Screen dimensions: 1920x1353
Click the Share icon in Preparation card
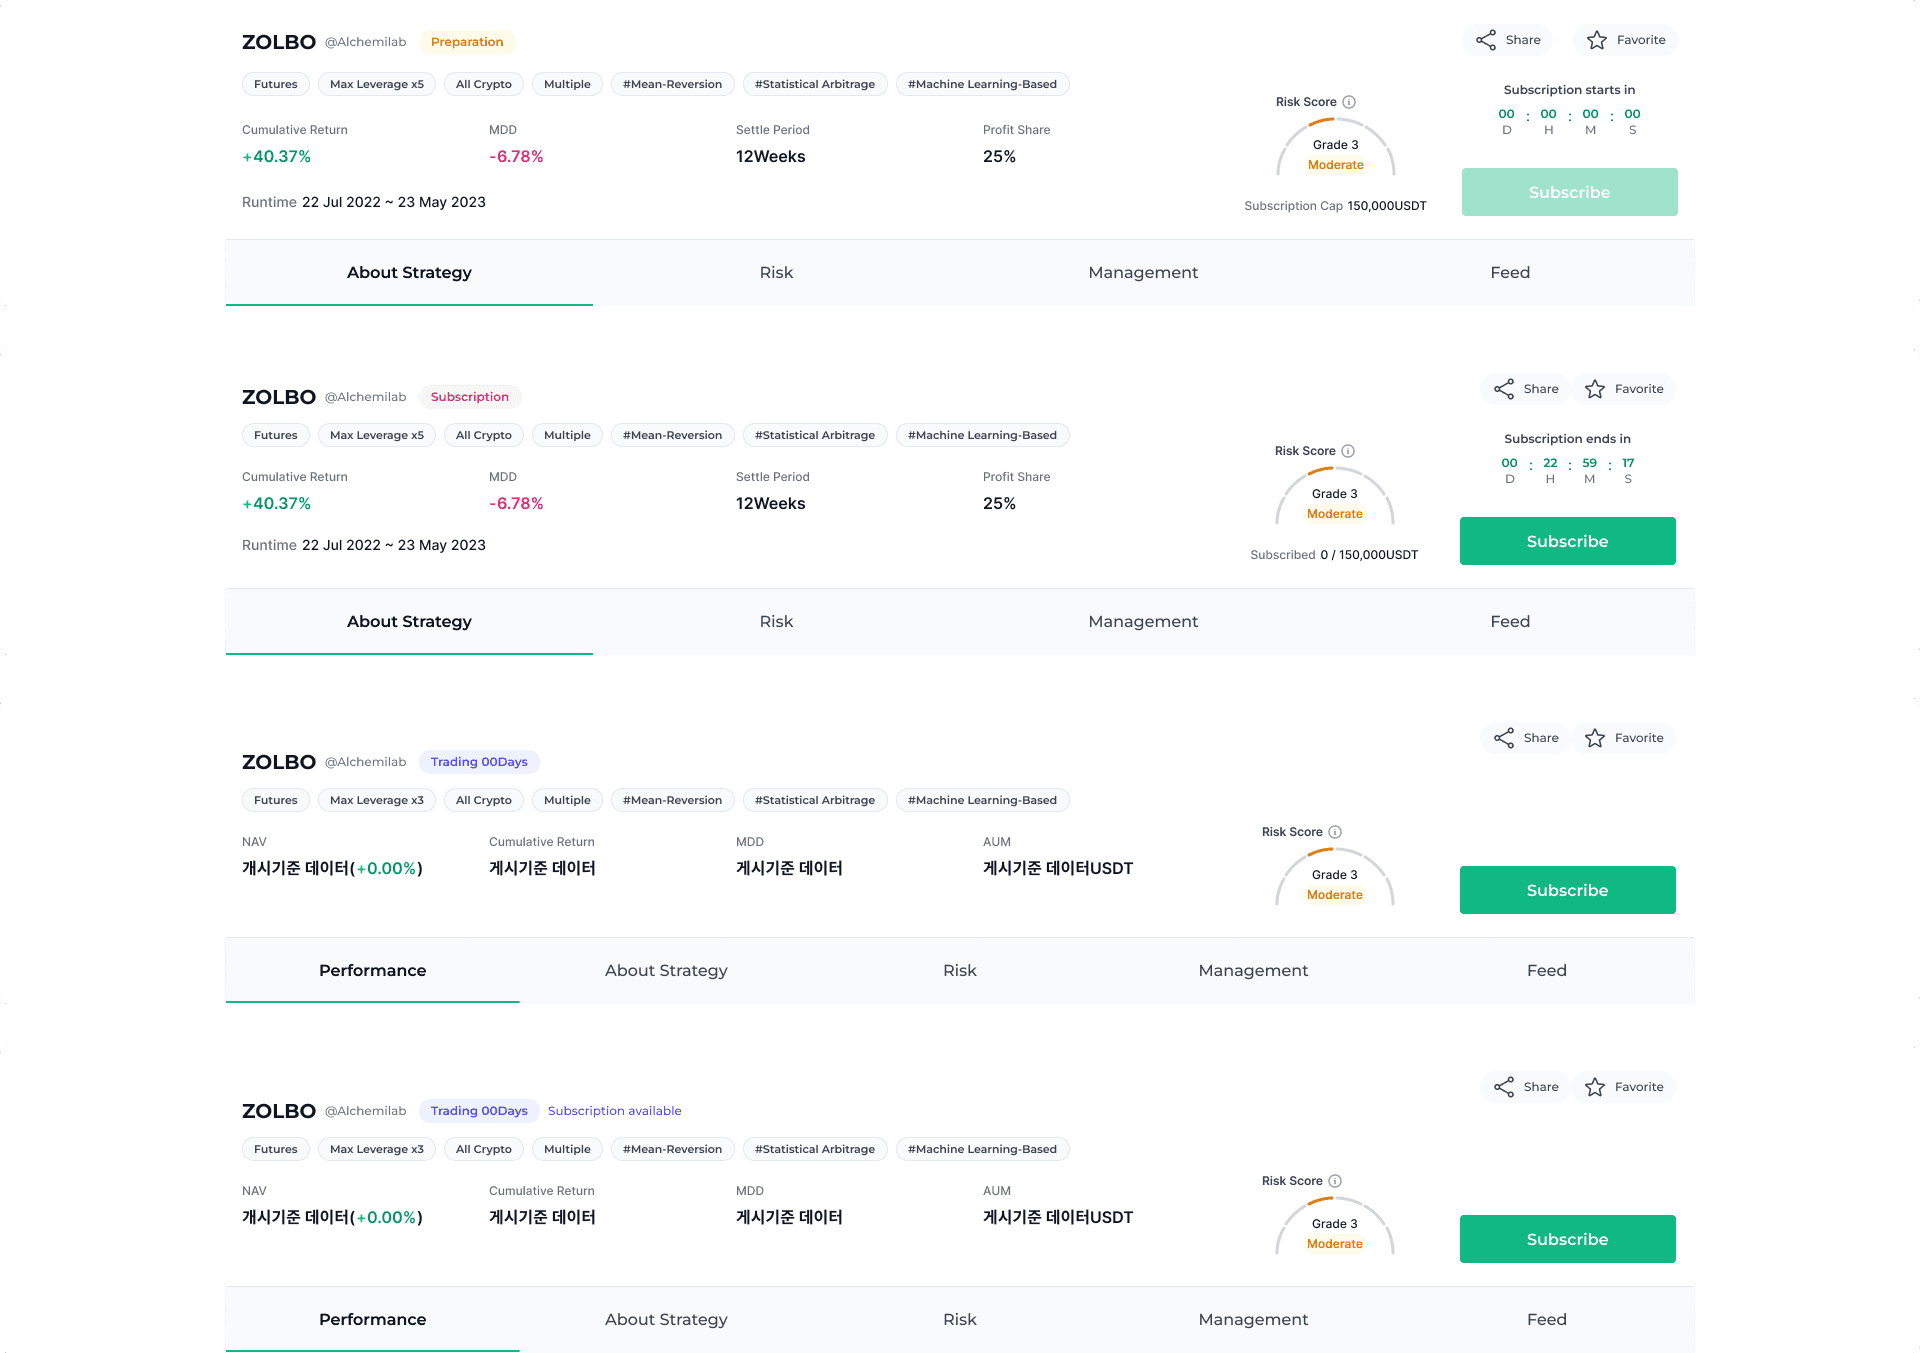[1486, 40]
